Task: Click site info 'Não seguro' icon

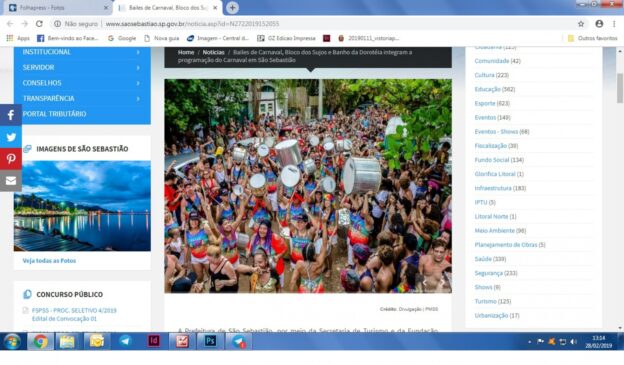Action: 57,24
